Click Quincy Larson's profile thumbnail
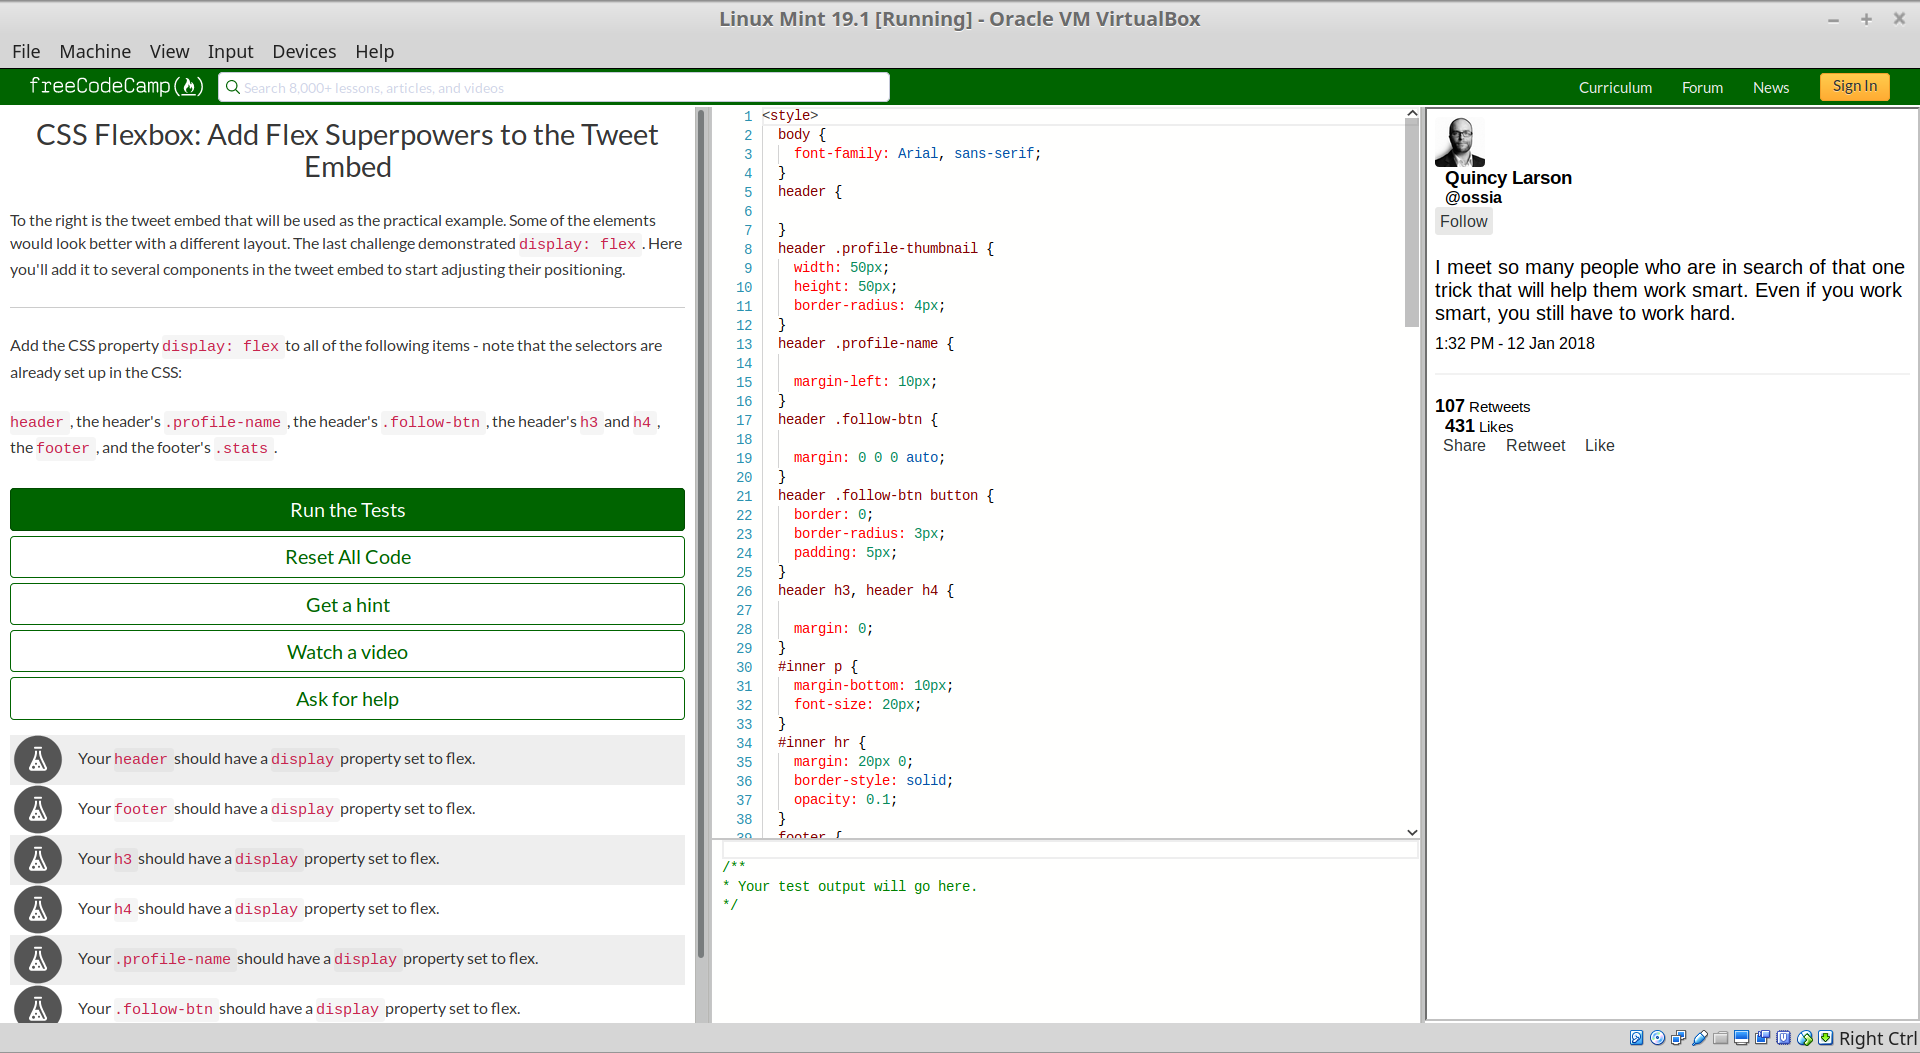The height and width of the screenshot is (1053, 1920). pos(1460,142)
